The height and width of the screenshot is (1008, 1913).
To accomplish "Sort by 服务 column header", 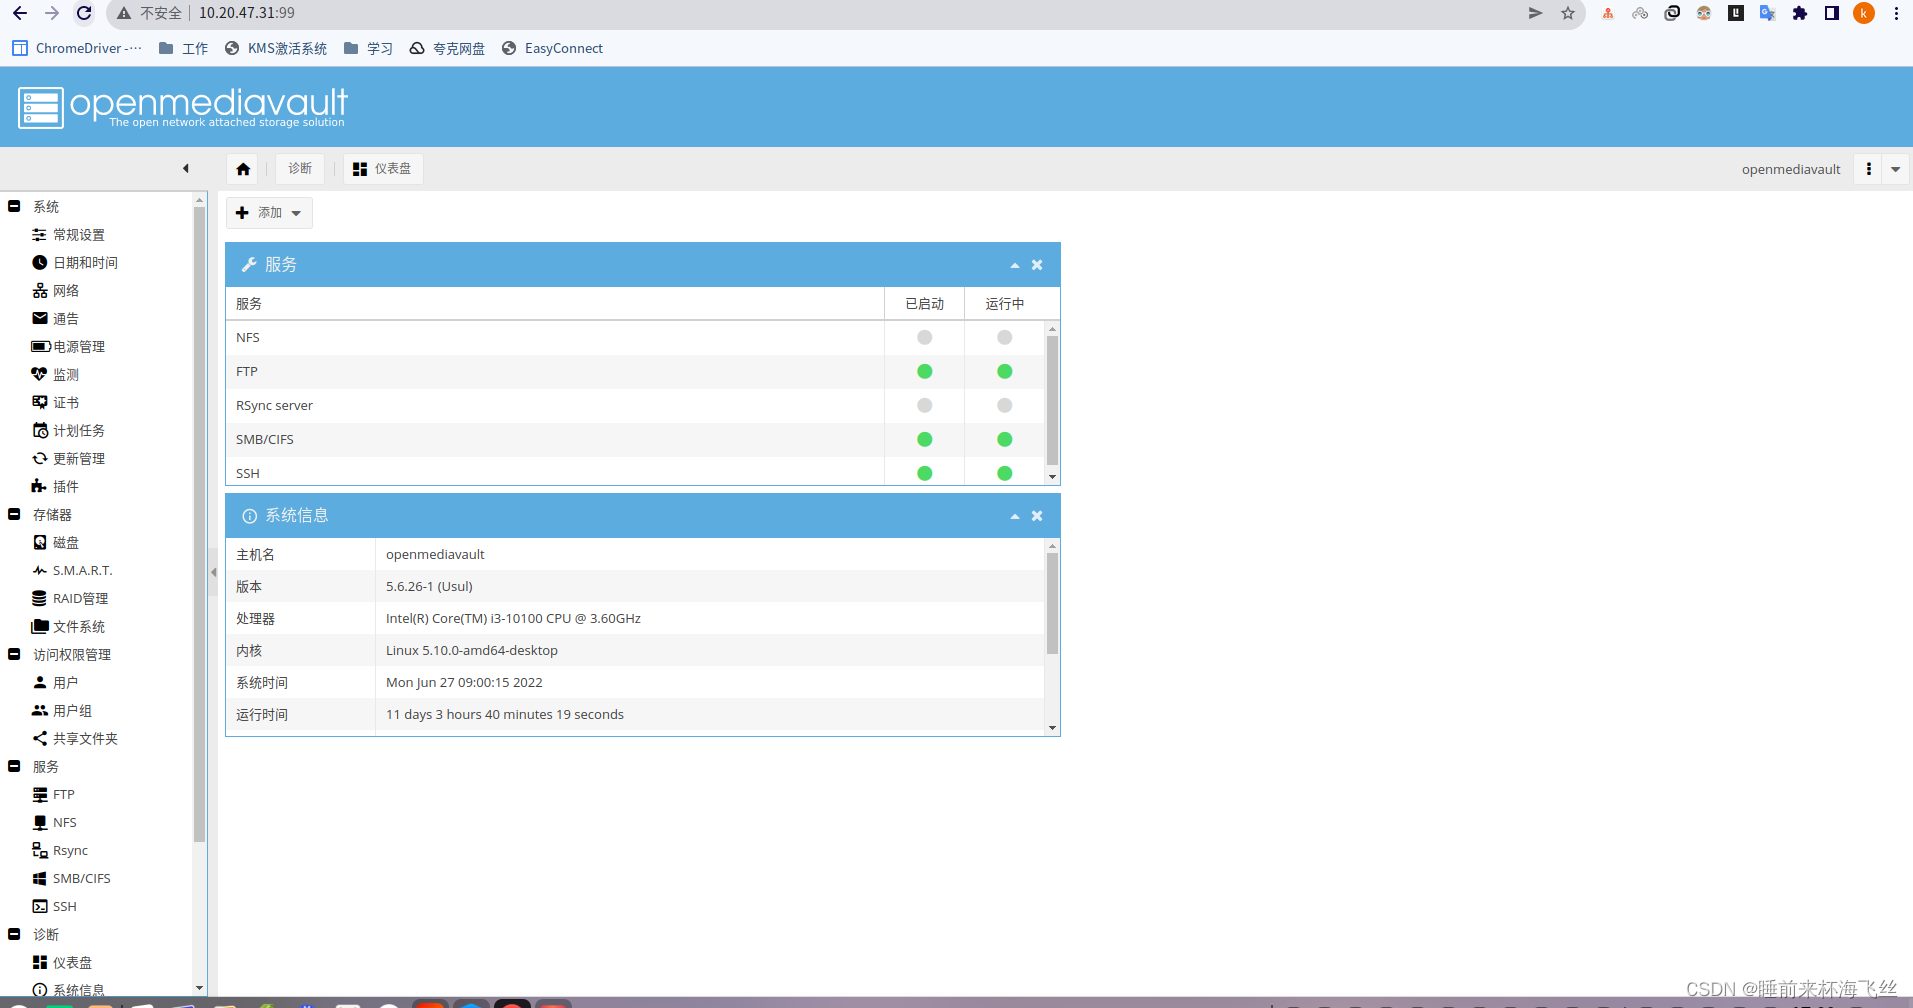I will pyautogui.click(x=555, y=304).
